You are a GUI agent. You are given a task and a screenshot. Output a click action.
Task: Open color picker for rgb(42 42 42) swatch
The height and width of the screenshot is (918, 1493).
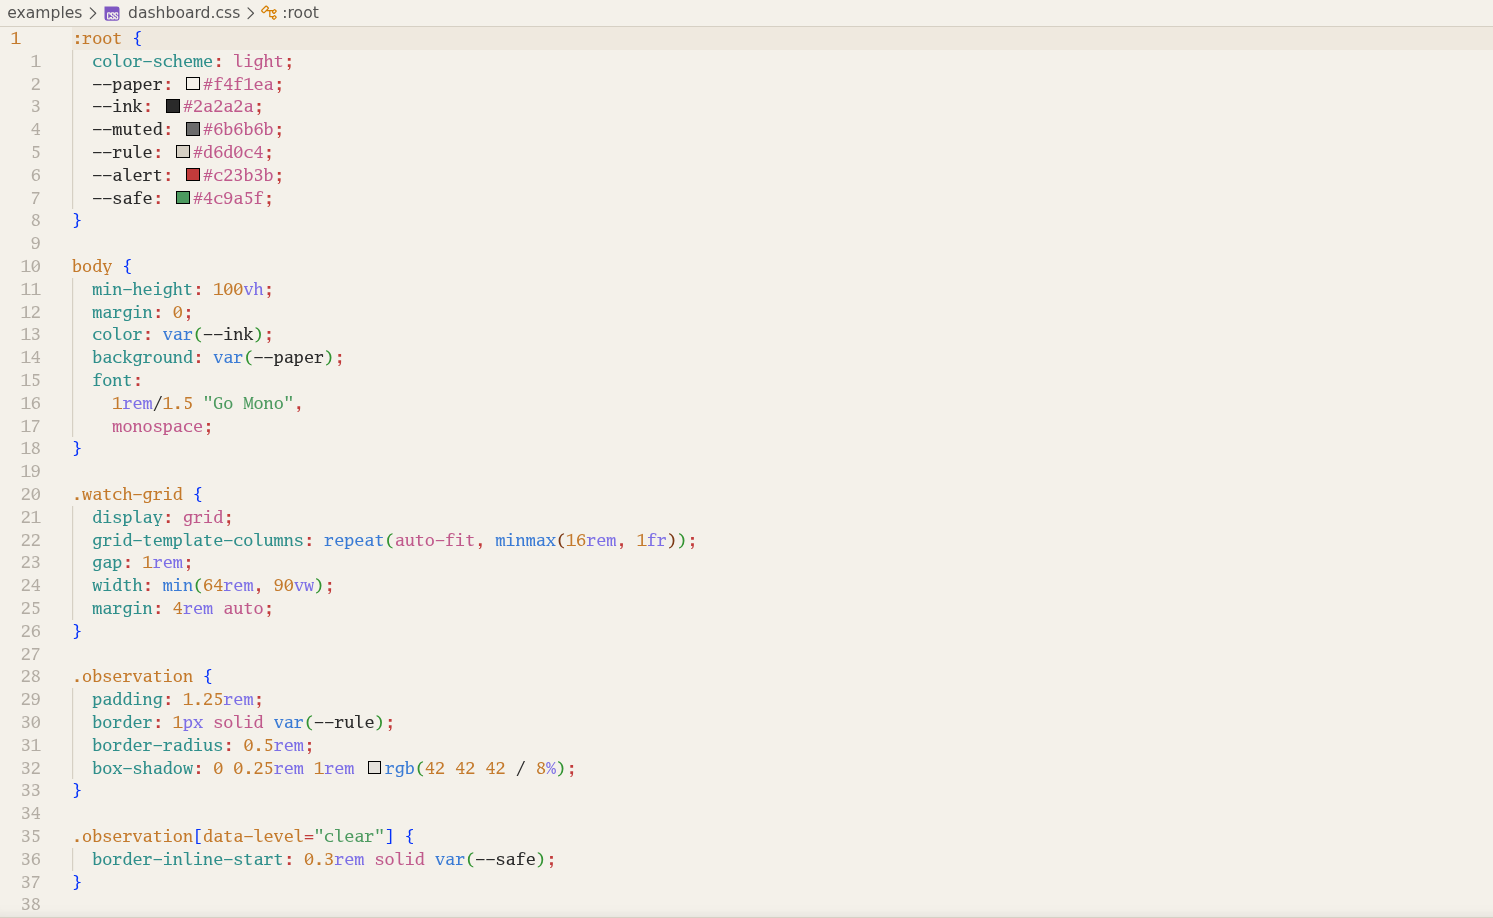tap(375, 768)
